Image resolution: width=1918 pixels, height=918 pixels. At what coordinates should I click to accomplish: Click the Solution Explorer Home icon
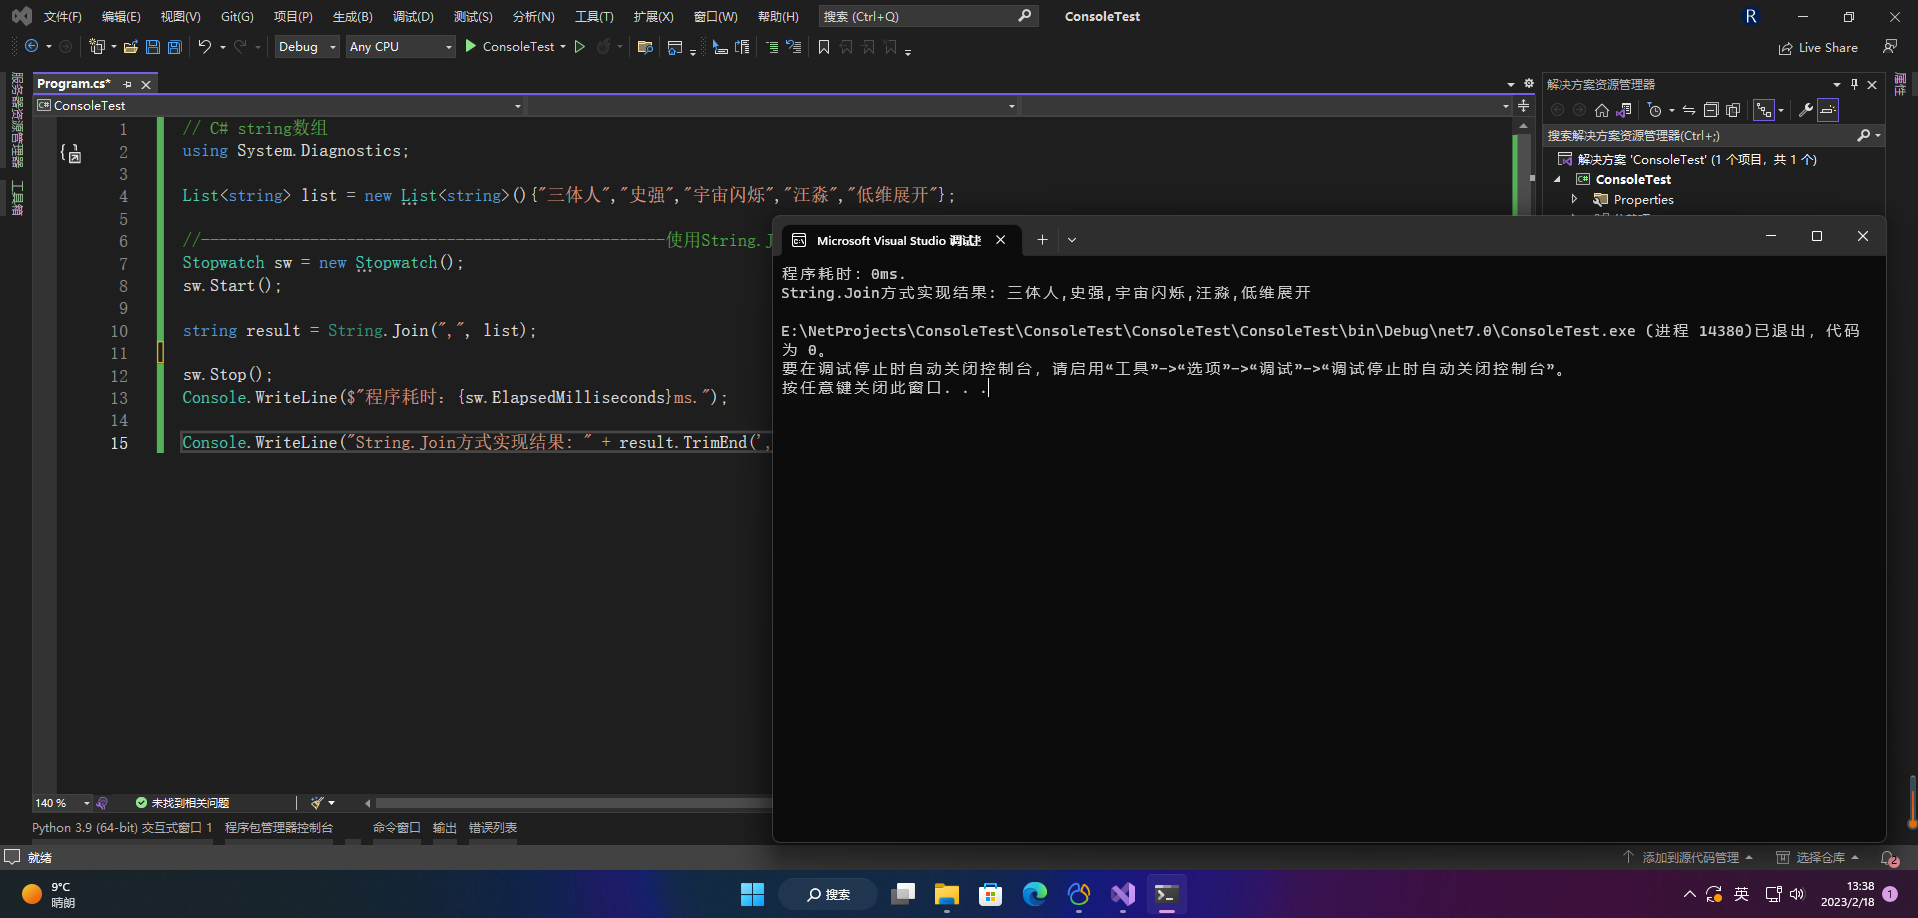point(1602,110)
